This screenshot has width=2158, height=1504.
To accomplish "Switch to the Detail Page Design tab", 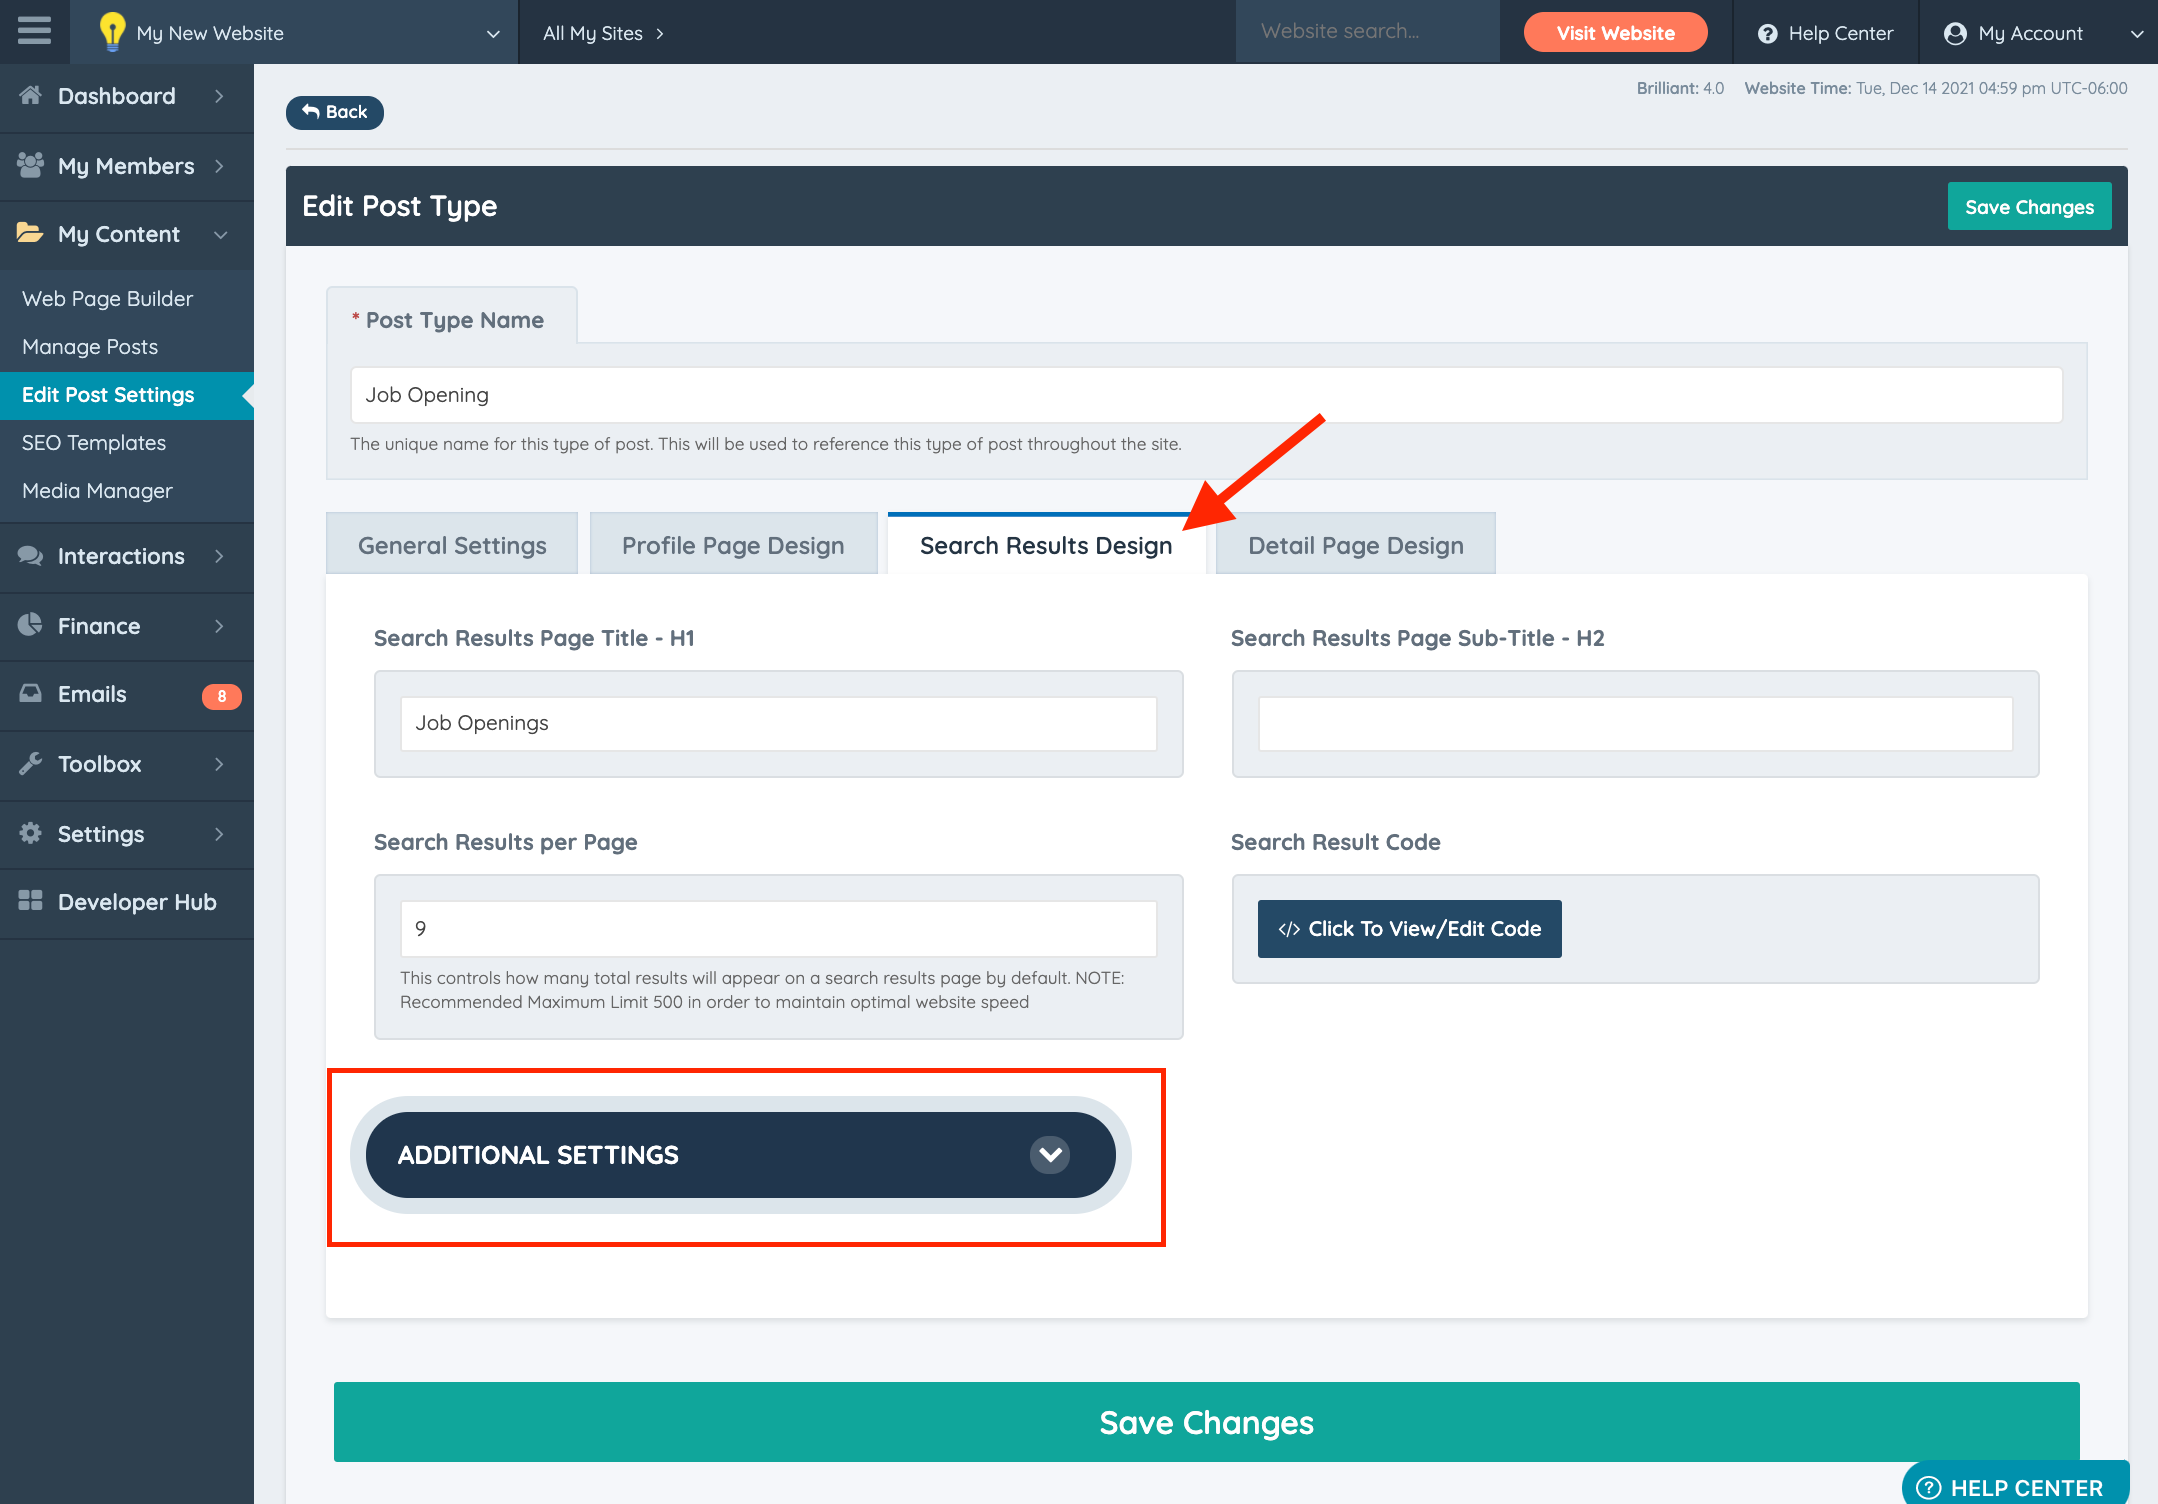I will pos(1355,545).
